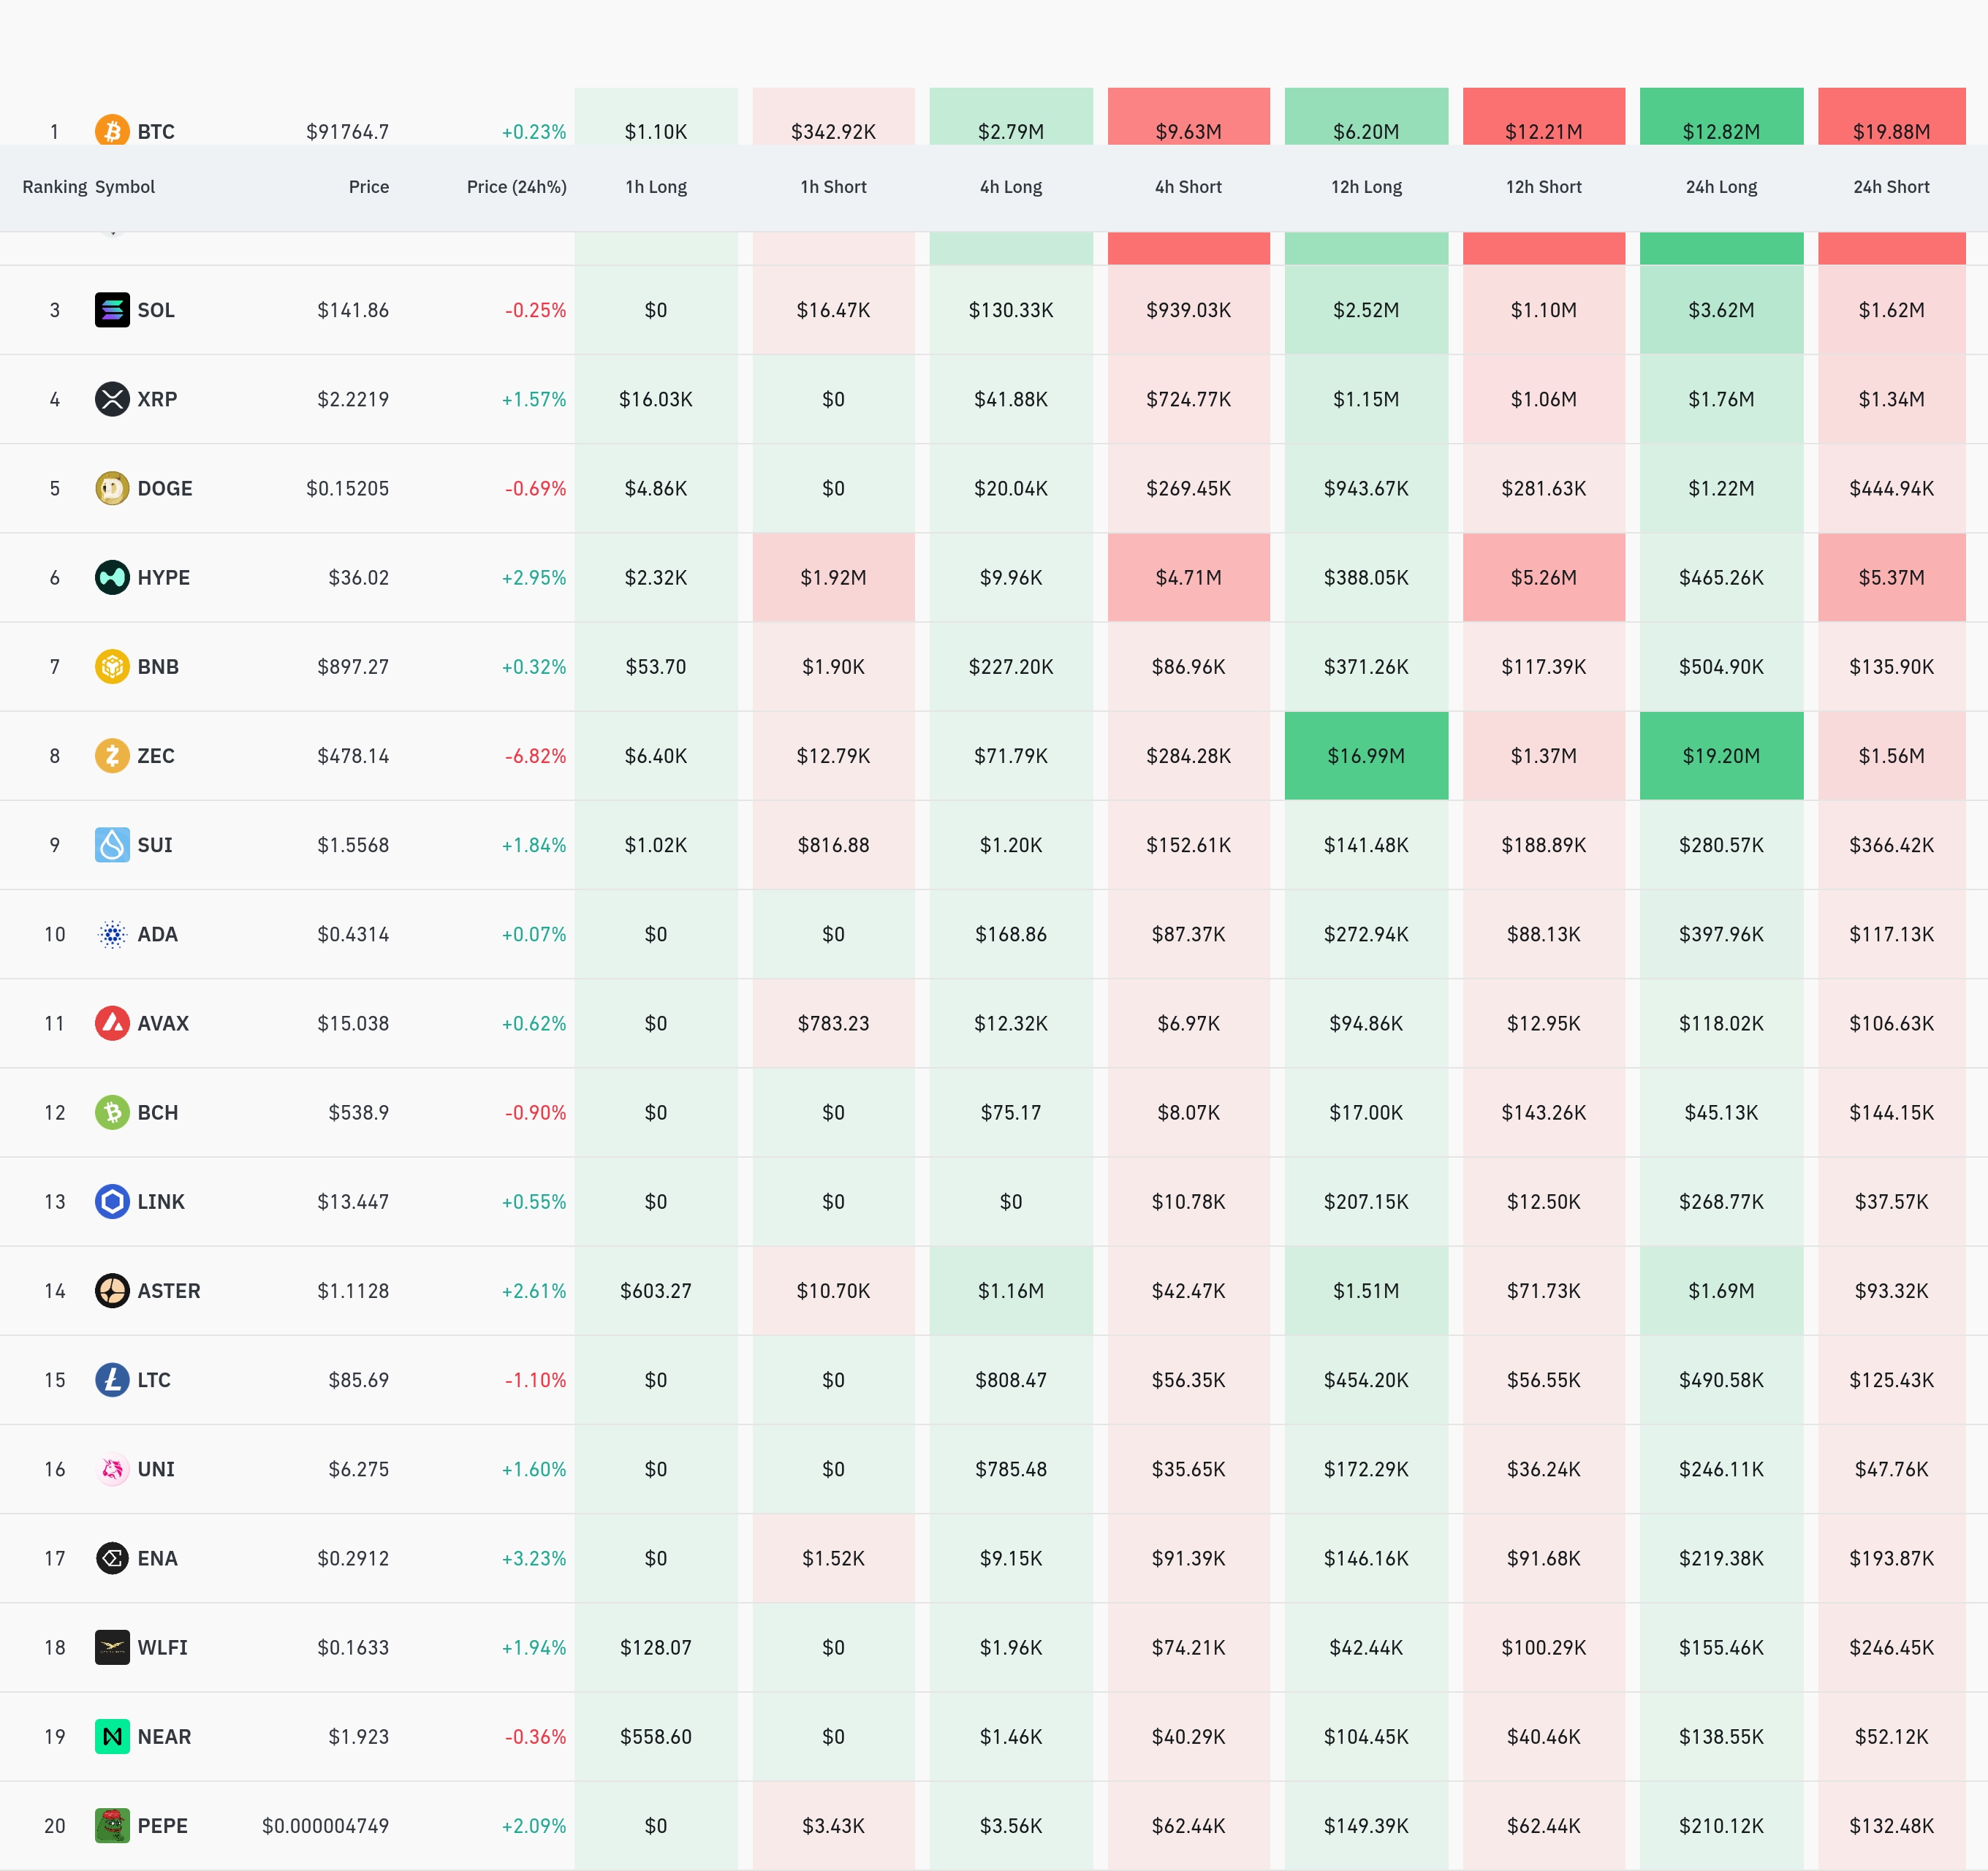Open the WLFI symbol link
1988x1871 pixels.
click(162, 1647)
